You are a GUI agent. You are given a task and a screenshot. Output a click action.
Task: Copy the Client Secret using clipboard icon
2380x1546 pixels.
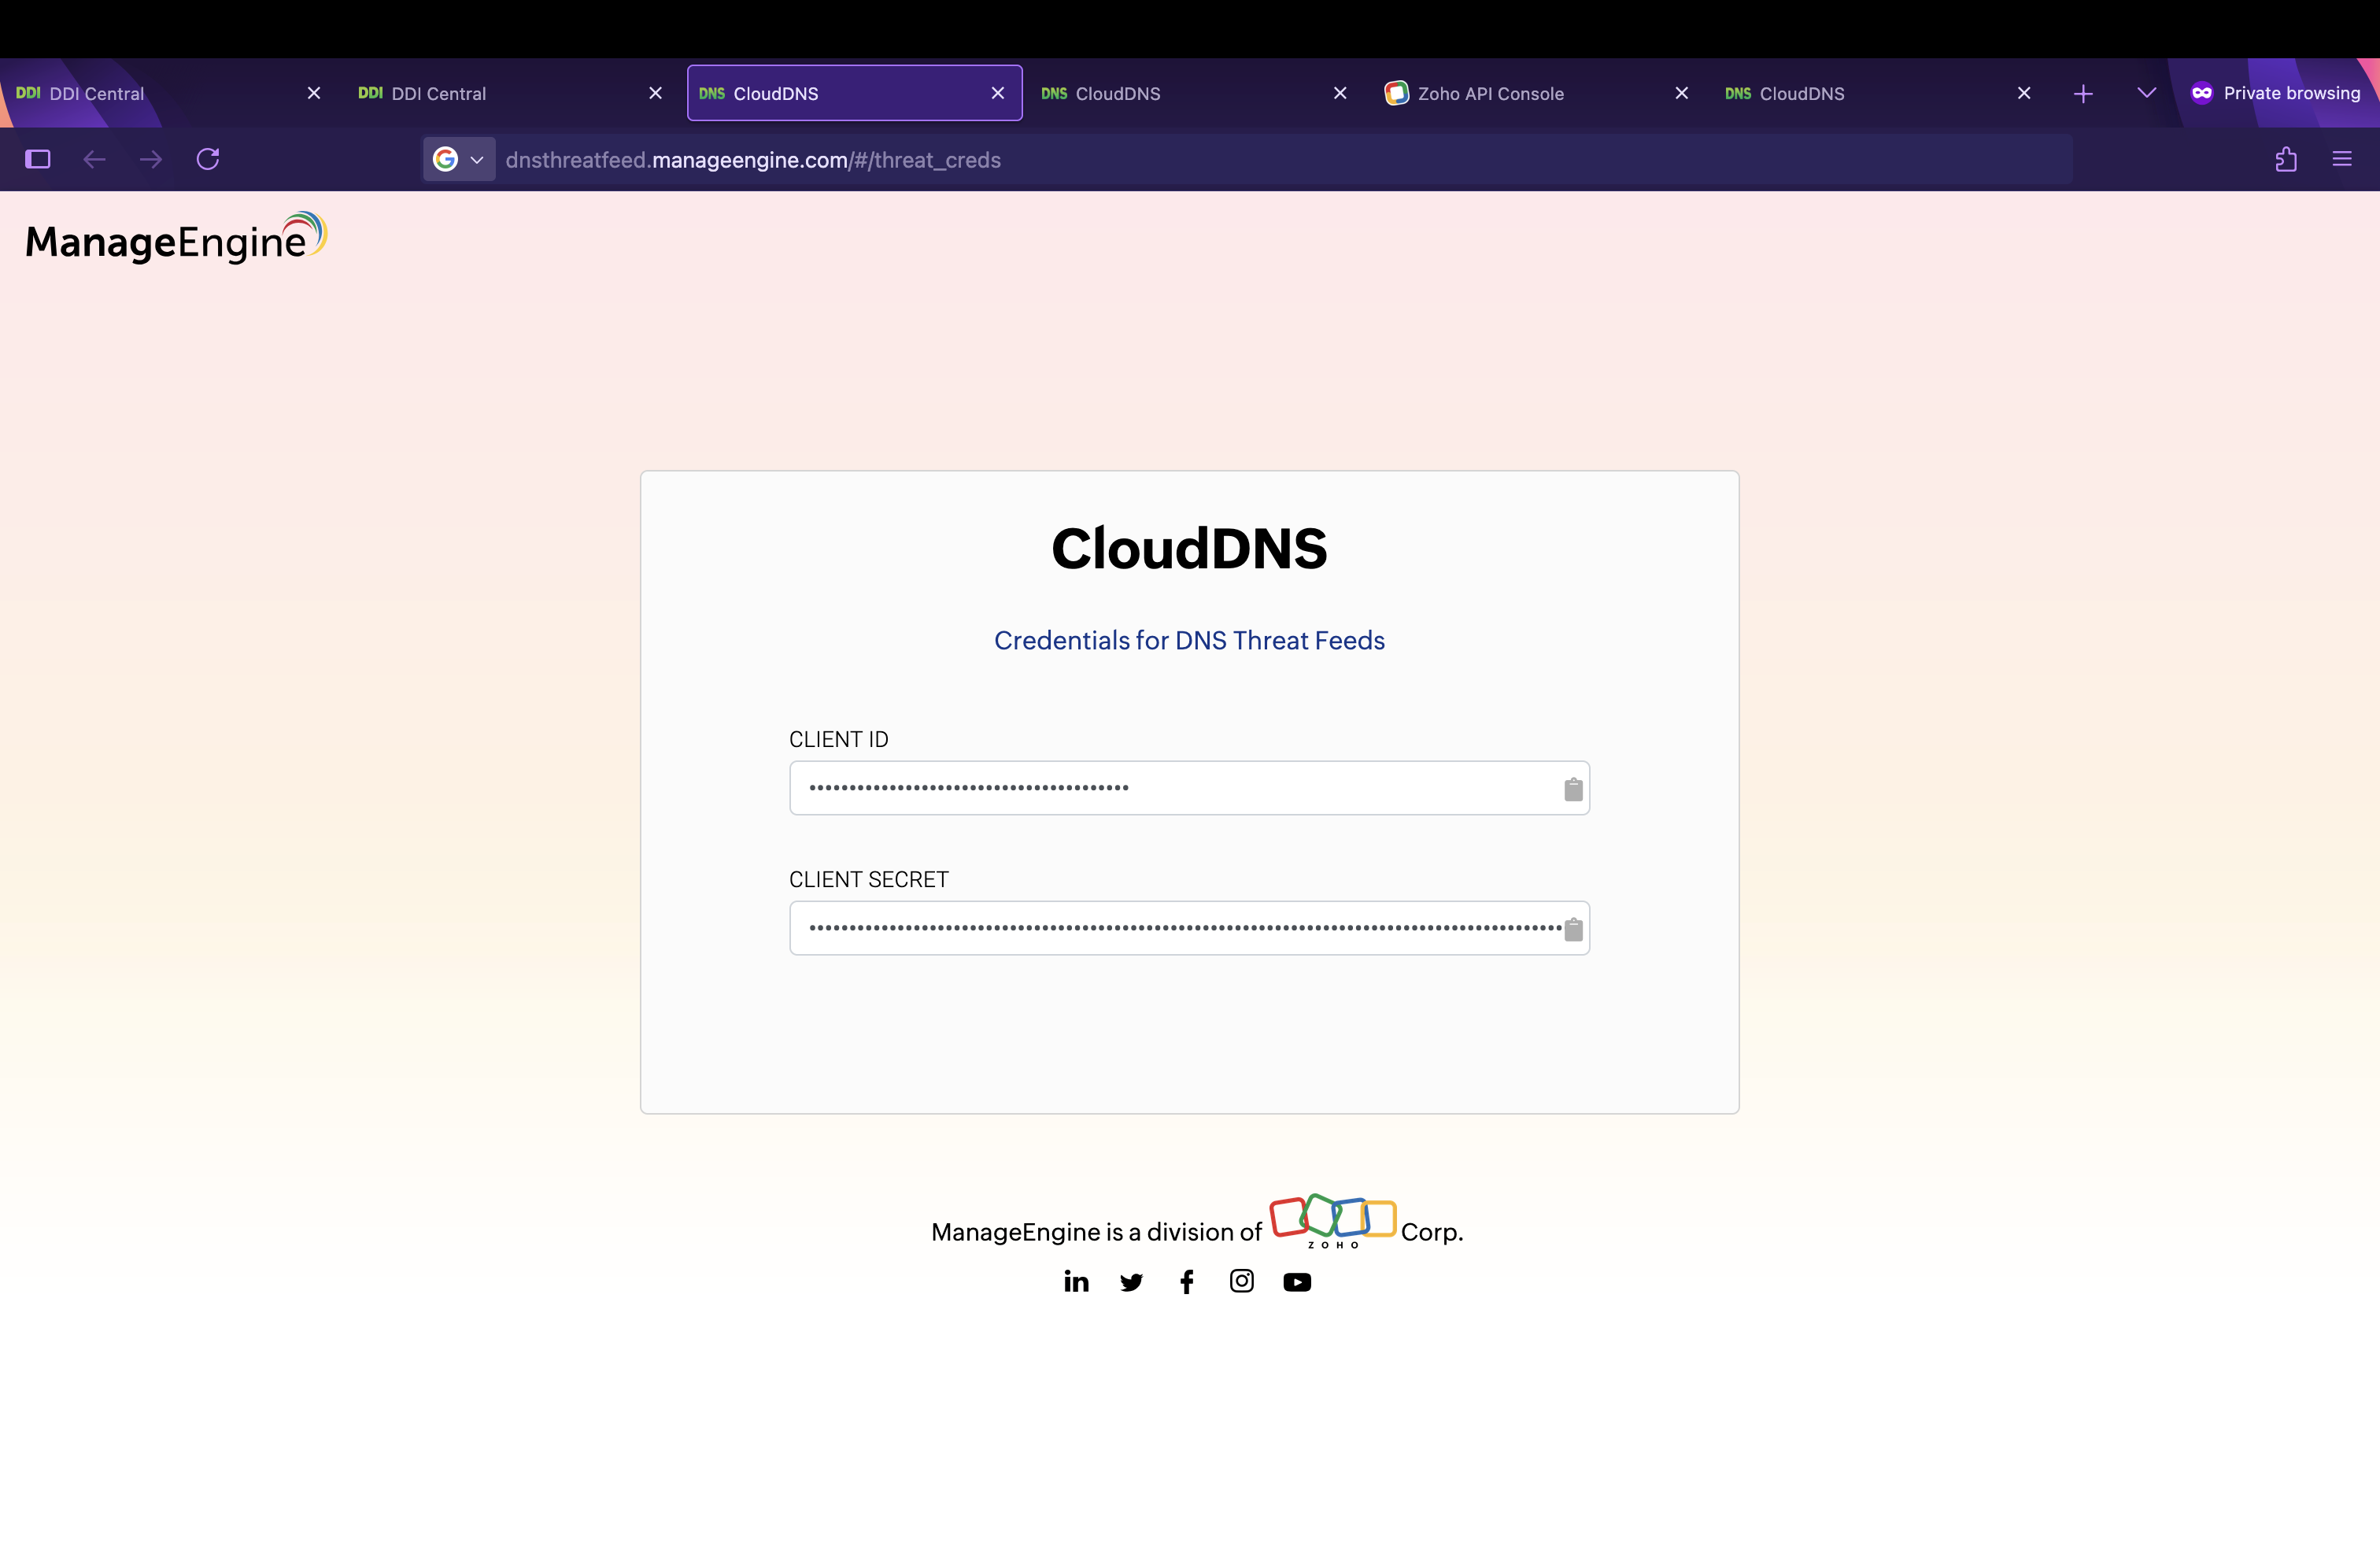tap(1572, 928)
